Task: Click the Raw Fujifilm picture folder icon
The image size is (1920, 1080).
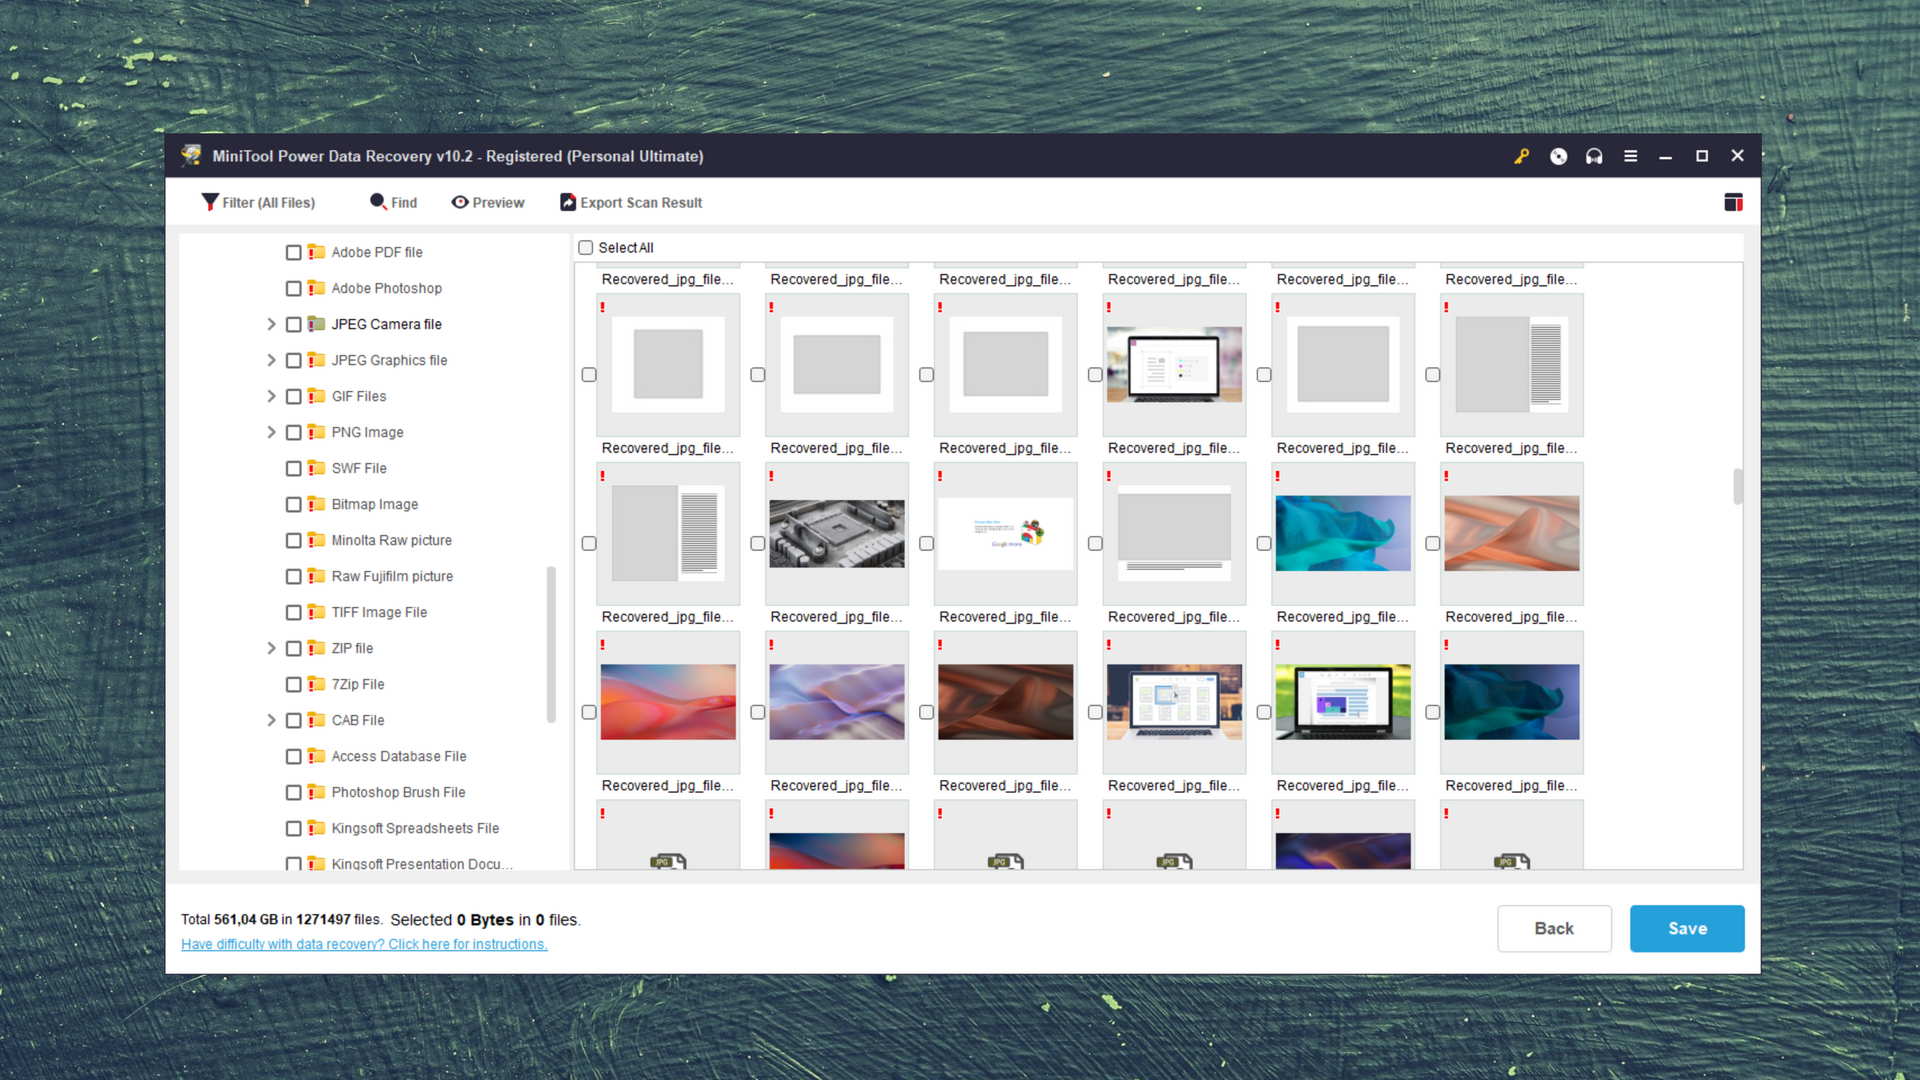Action: [316, 576]
